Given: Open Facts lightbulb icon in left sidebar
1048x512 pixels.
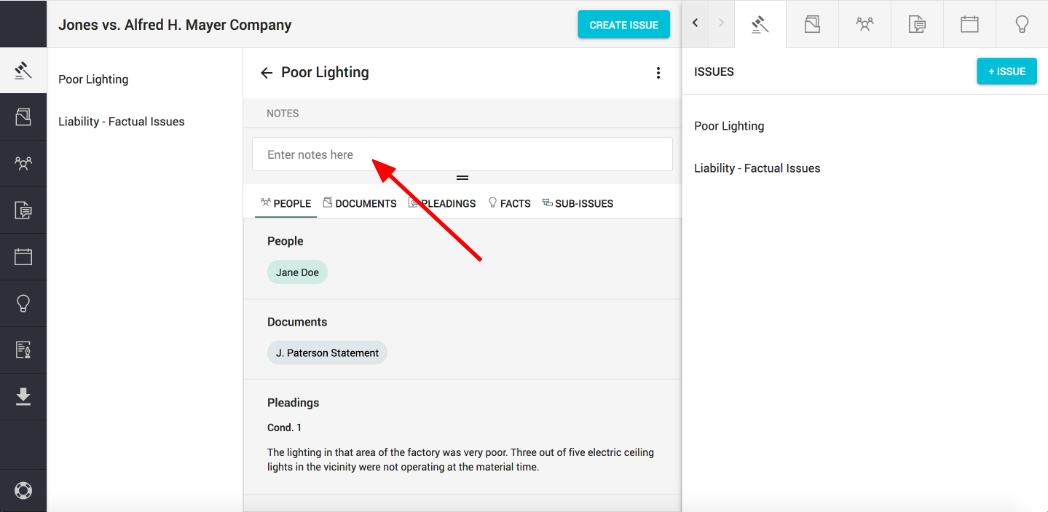Looking at the screenshot, I should [x=23, y=303].
